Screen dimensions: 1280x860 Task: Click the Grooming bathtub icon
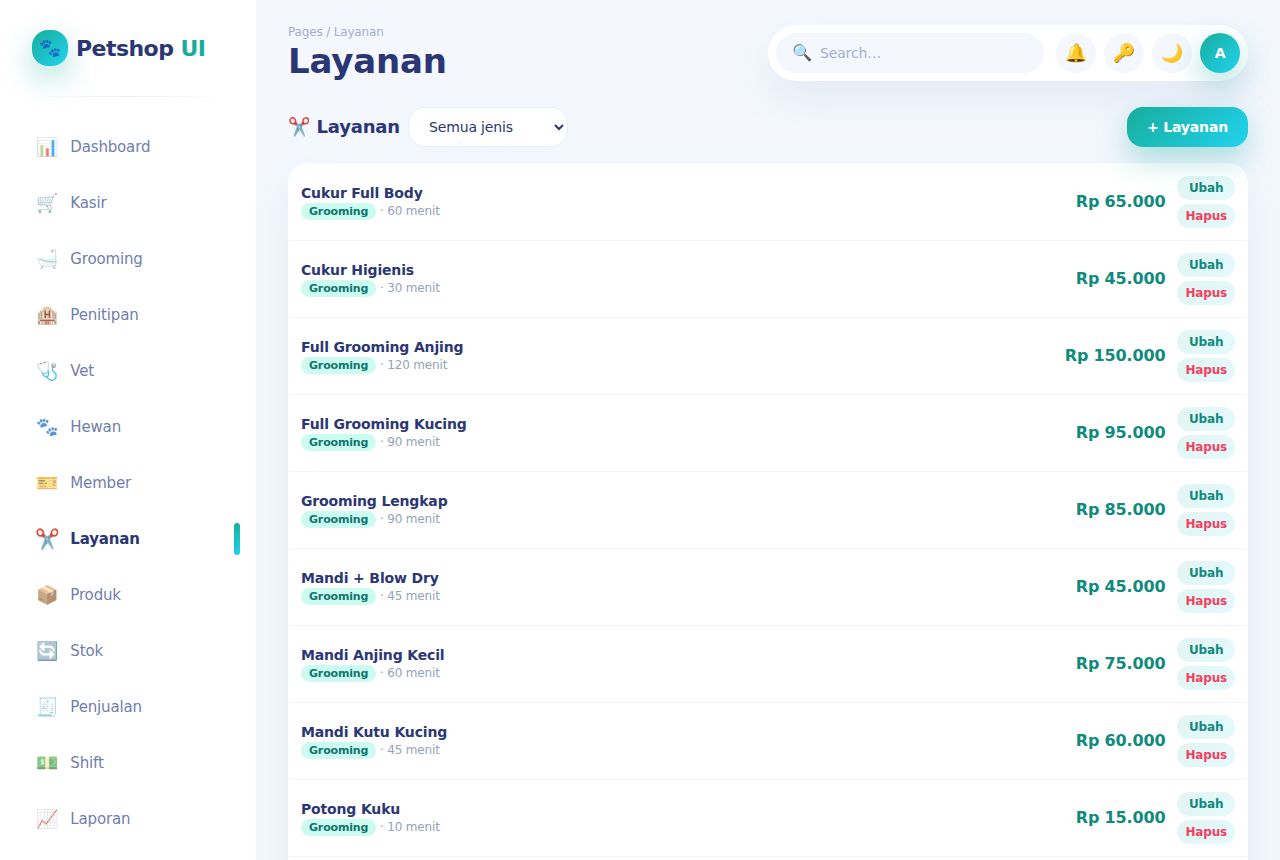click(x=47, y=259)
